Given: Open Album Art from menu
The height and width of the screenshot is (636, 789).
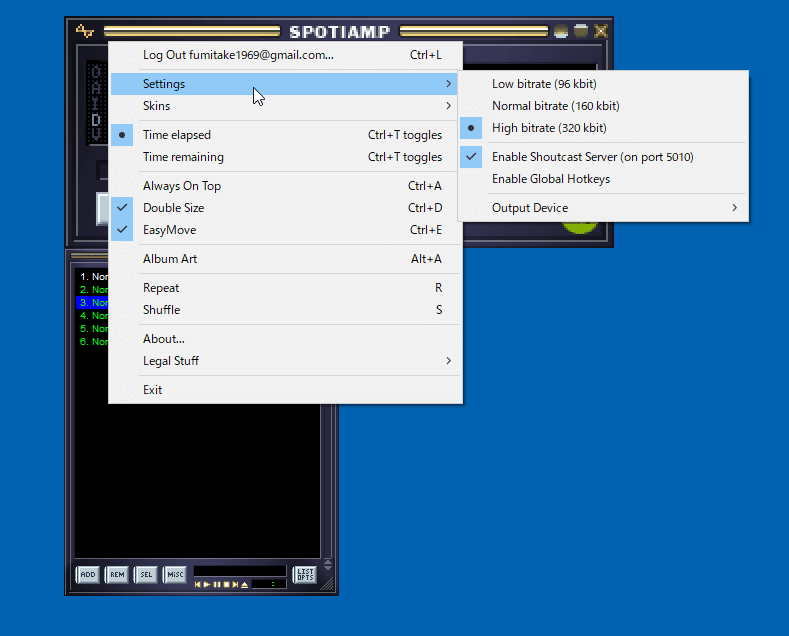Looking at the screenshot, I should coord(285,259).
